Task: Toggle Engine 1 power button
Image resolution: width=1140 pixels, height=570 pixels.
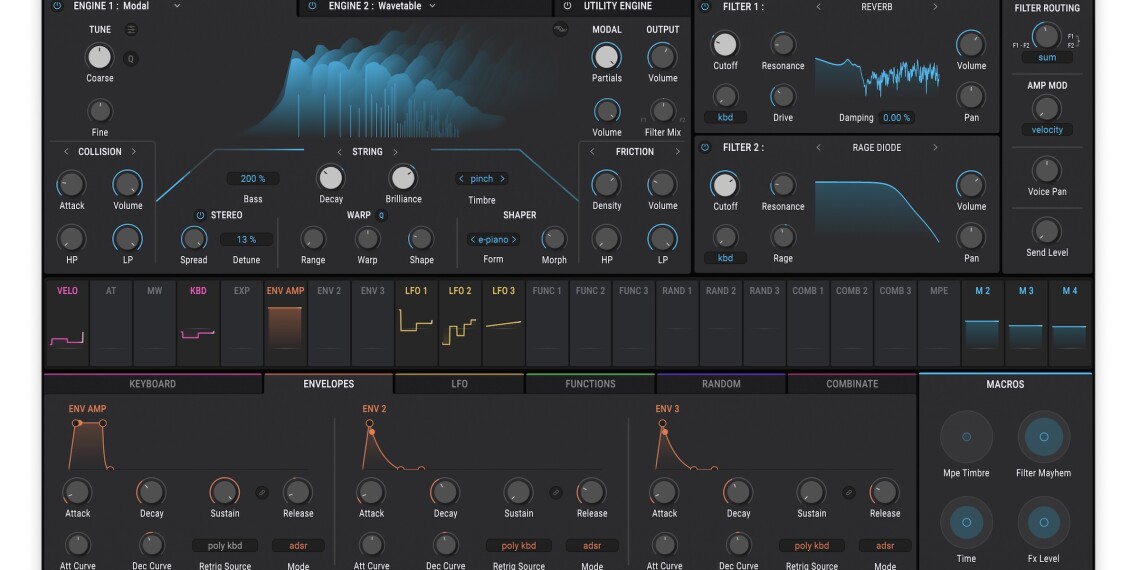Action: point(57,6)
